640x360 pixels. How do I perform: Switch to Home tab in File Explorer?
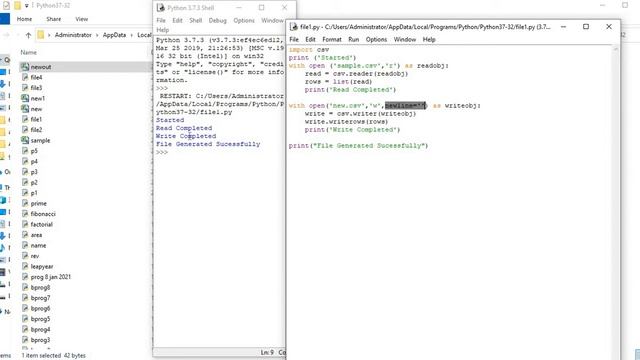click(x=24, y=19)
